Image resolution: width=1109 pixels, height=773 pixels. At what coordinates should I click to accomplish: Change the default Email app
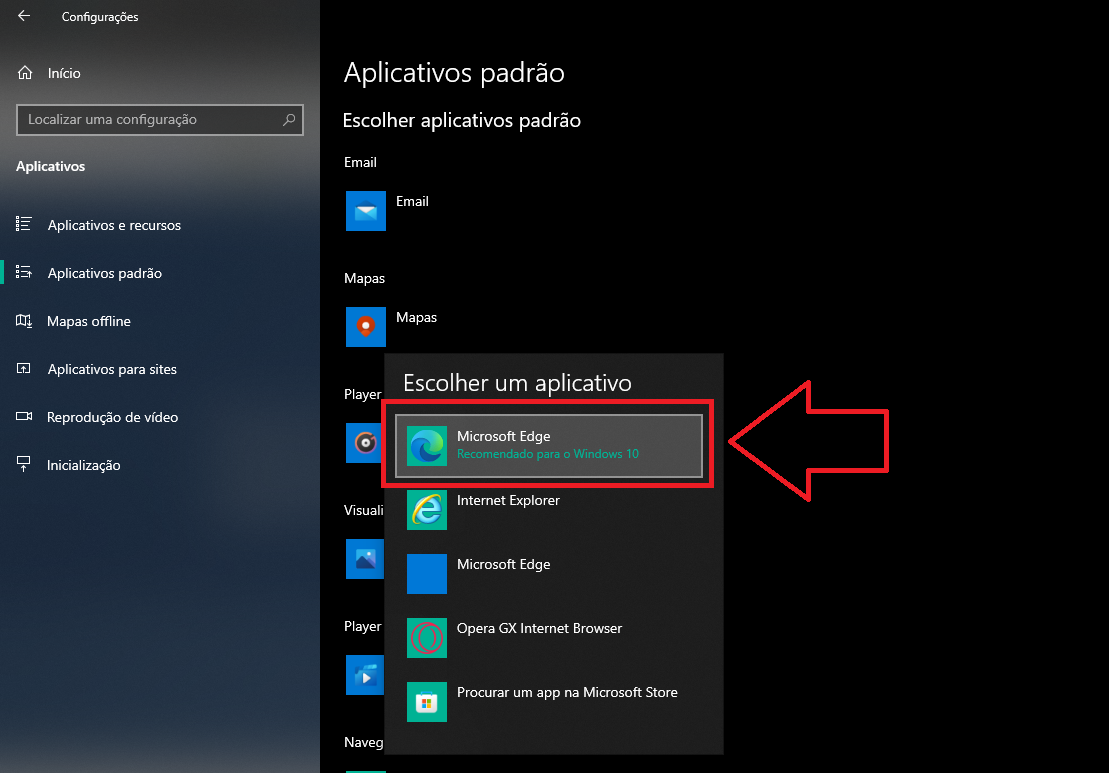412,202
